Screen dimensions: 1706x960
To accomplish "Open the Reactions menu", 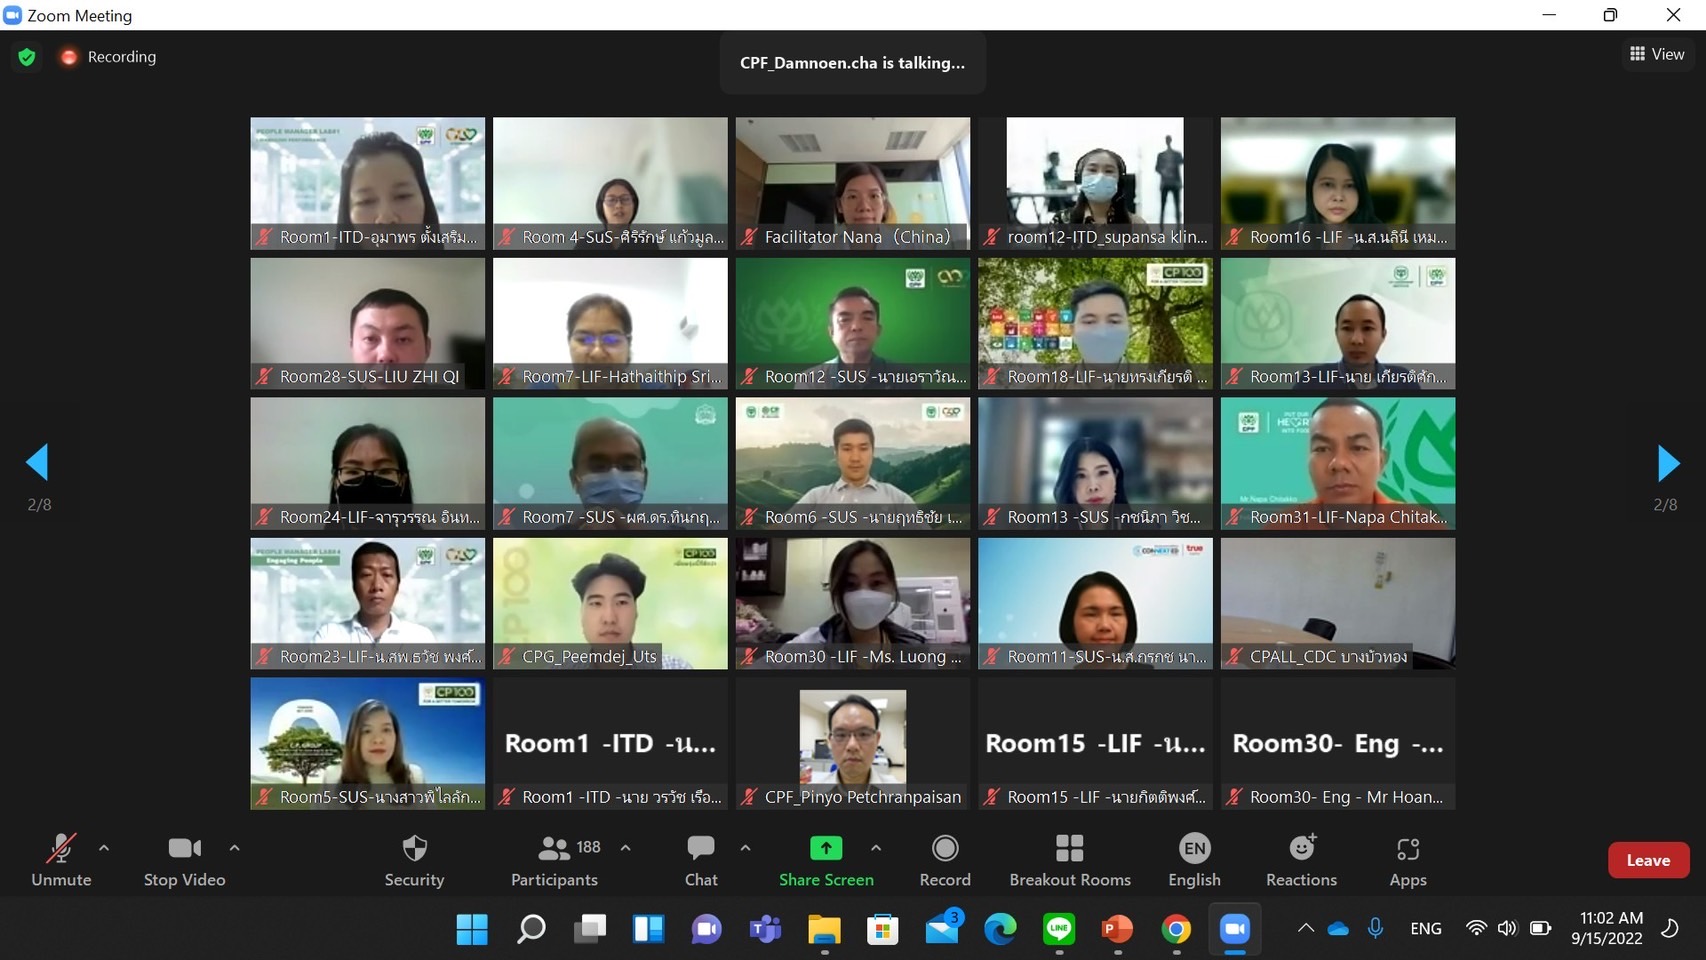I will (1300, 860).
